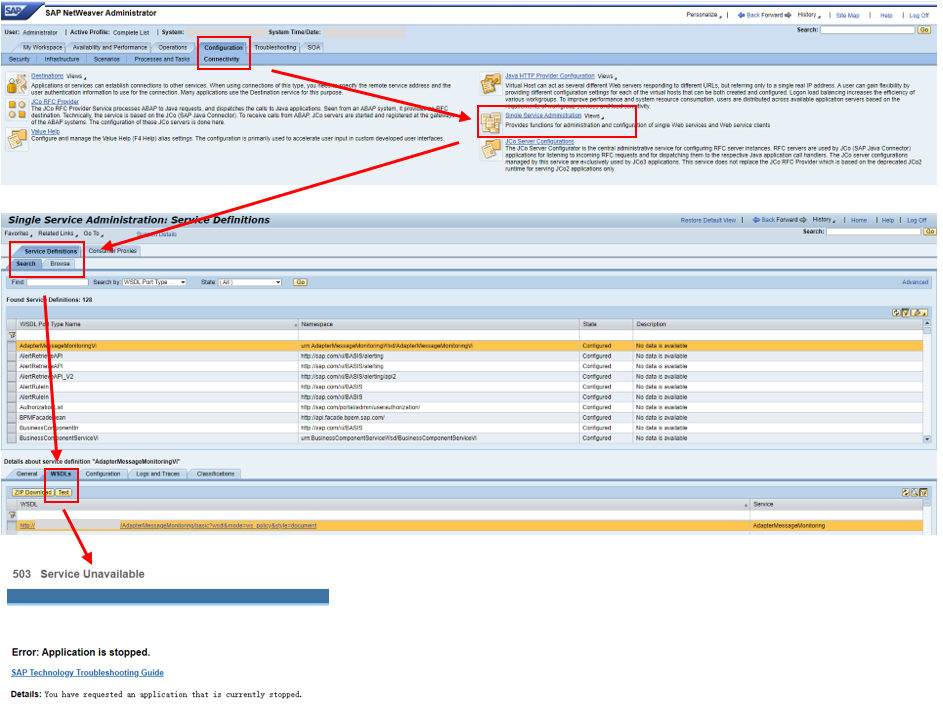Viewport: 943px width, 712px height.
Task: Select the AuthorizationList row selector
Action: (x=11, y=407)
